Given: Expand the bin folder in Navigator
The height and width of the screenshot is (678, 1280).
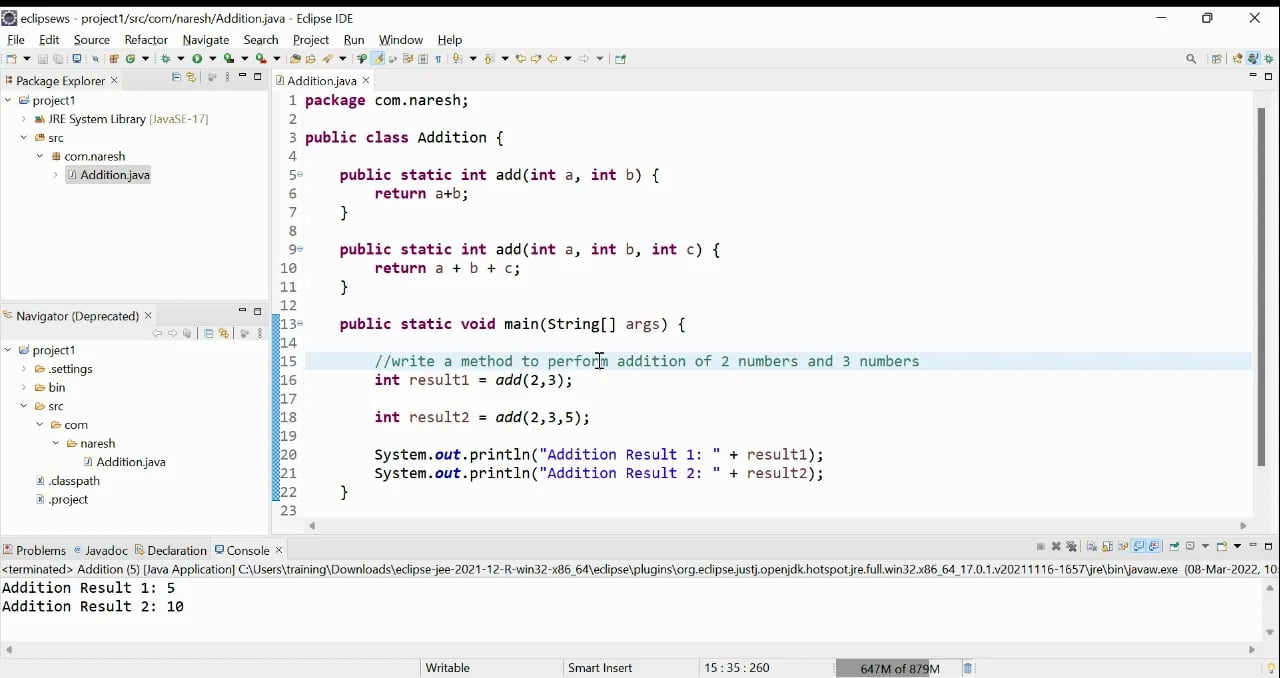Looking at the screenshot, I should click(24, 388).
